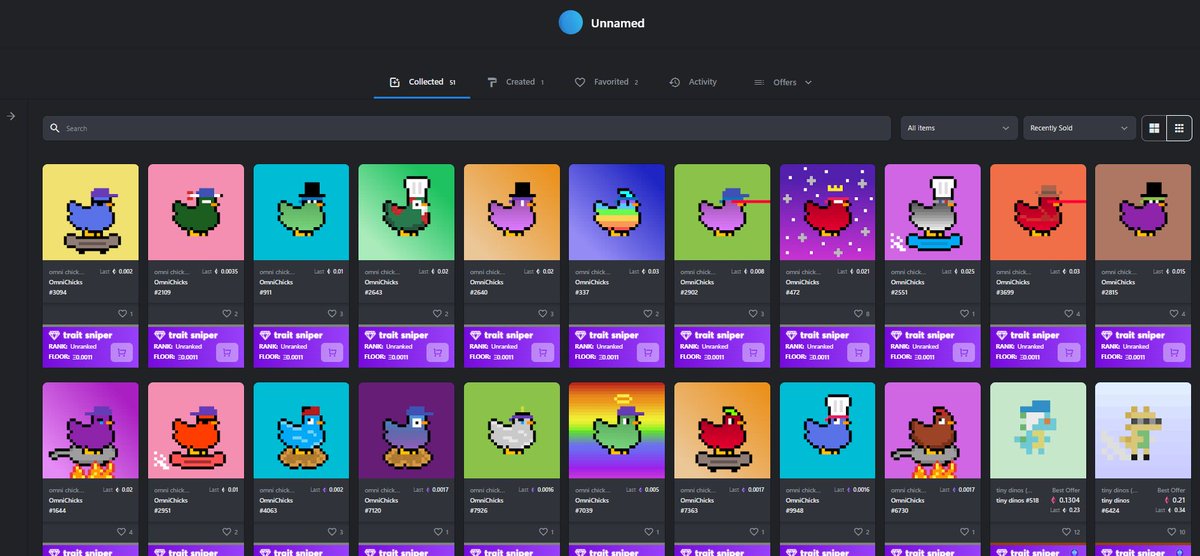The height and width of the screenshot is (556, 1200).
Task: Favorite tiny dinos #518 with heart
Action: point(1066,532)
